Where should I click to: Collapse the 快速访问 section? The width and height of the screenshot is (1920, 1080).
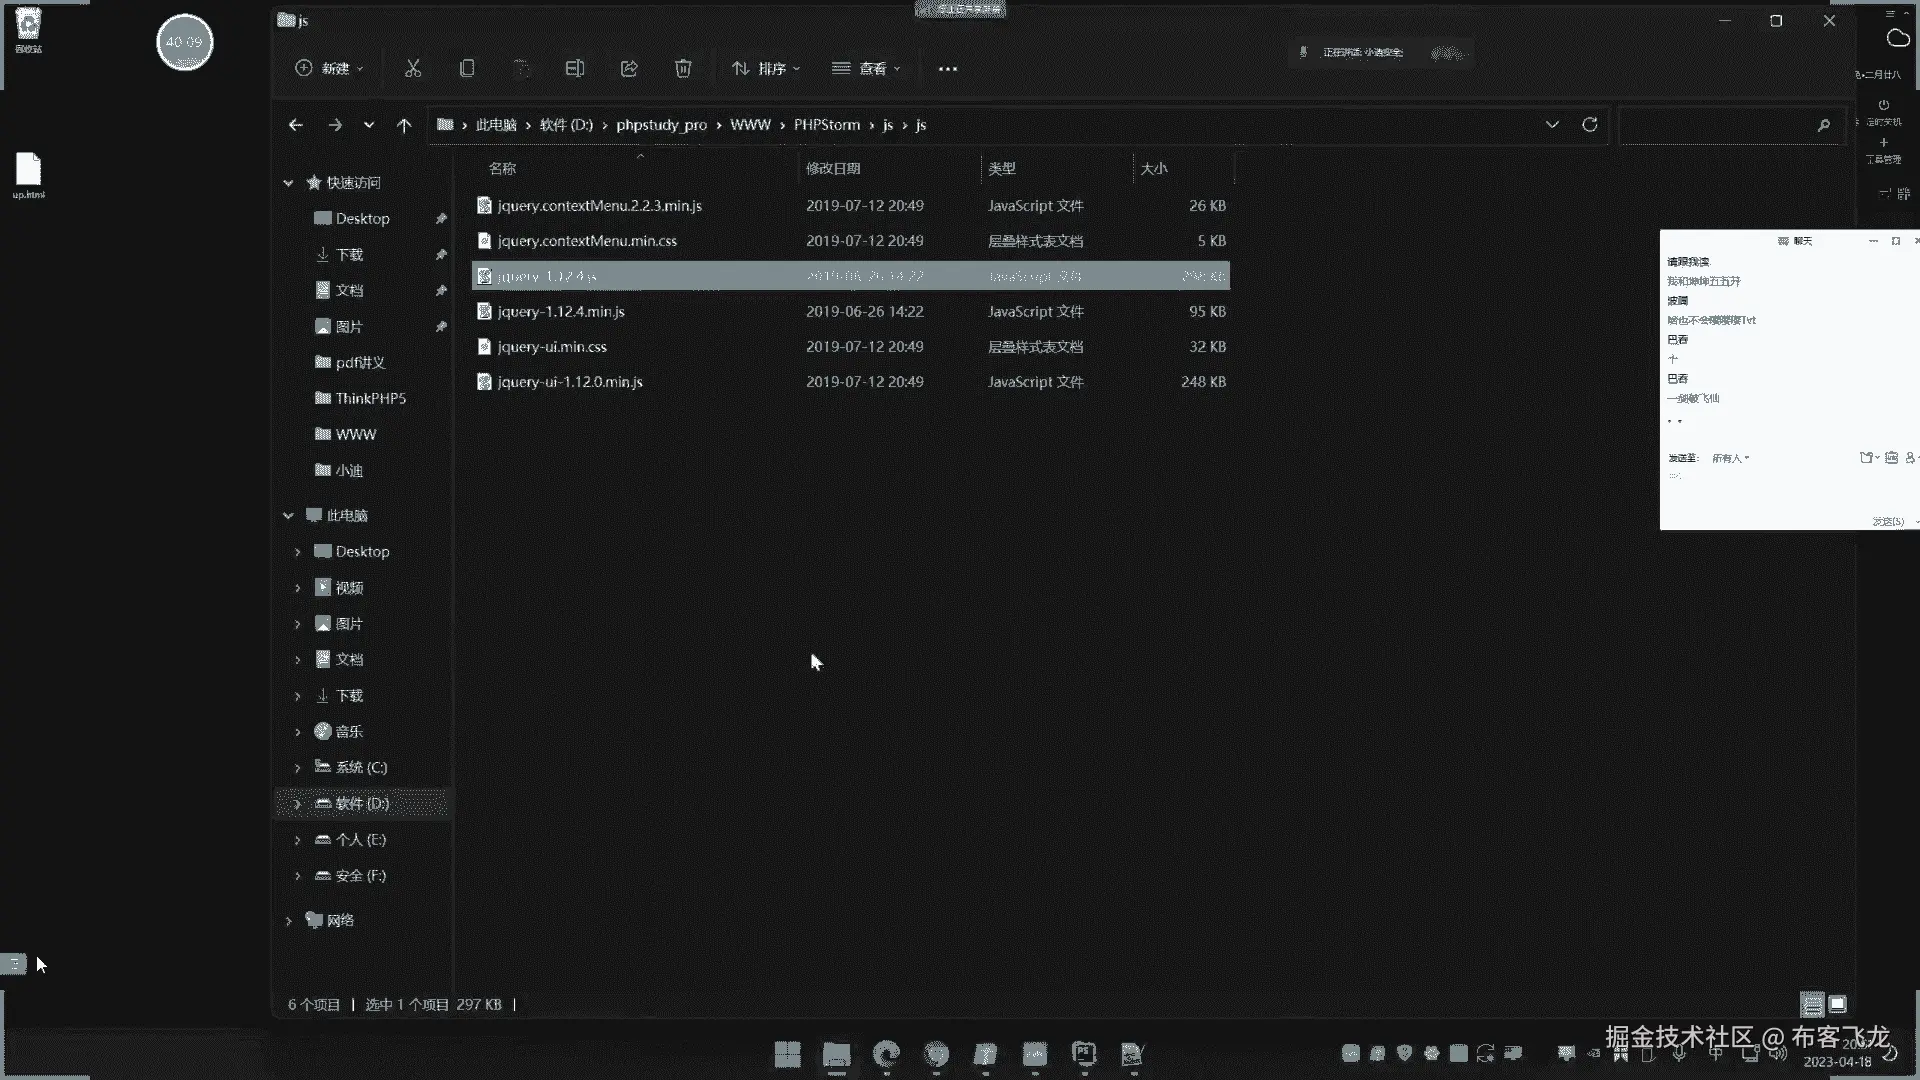coord(288,183)
